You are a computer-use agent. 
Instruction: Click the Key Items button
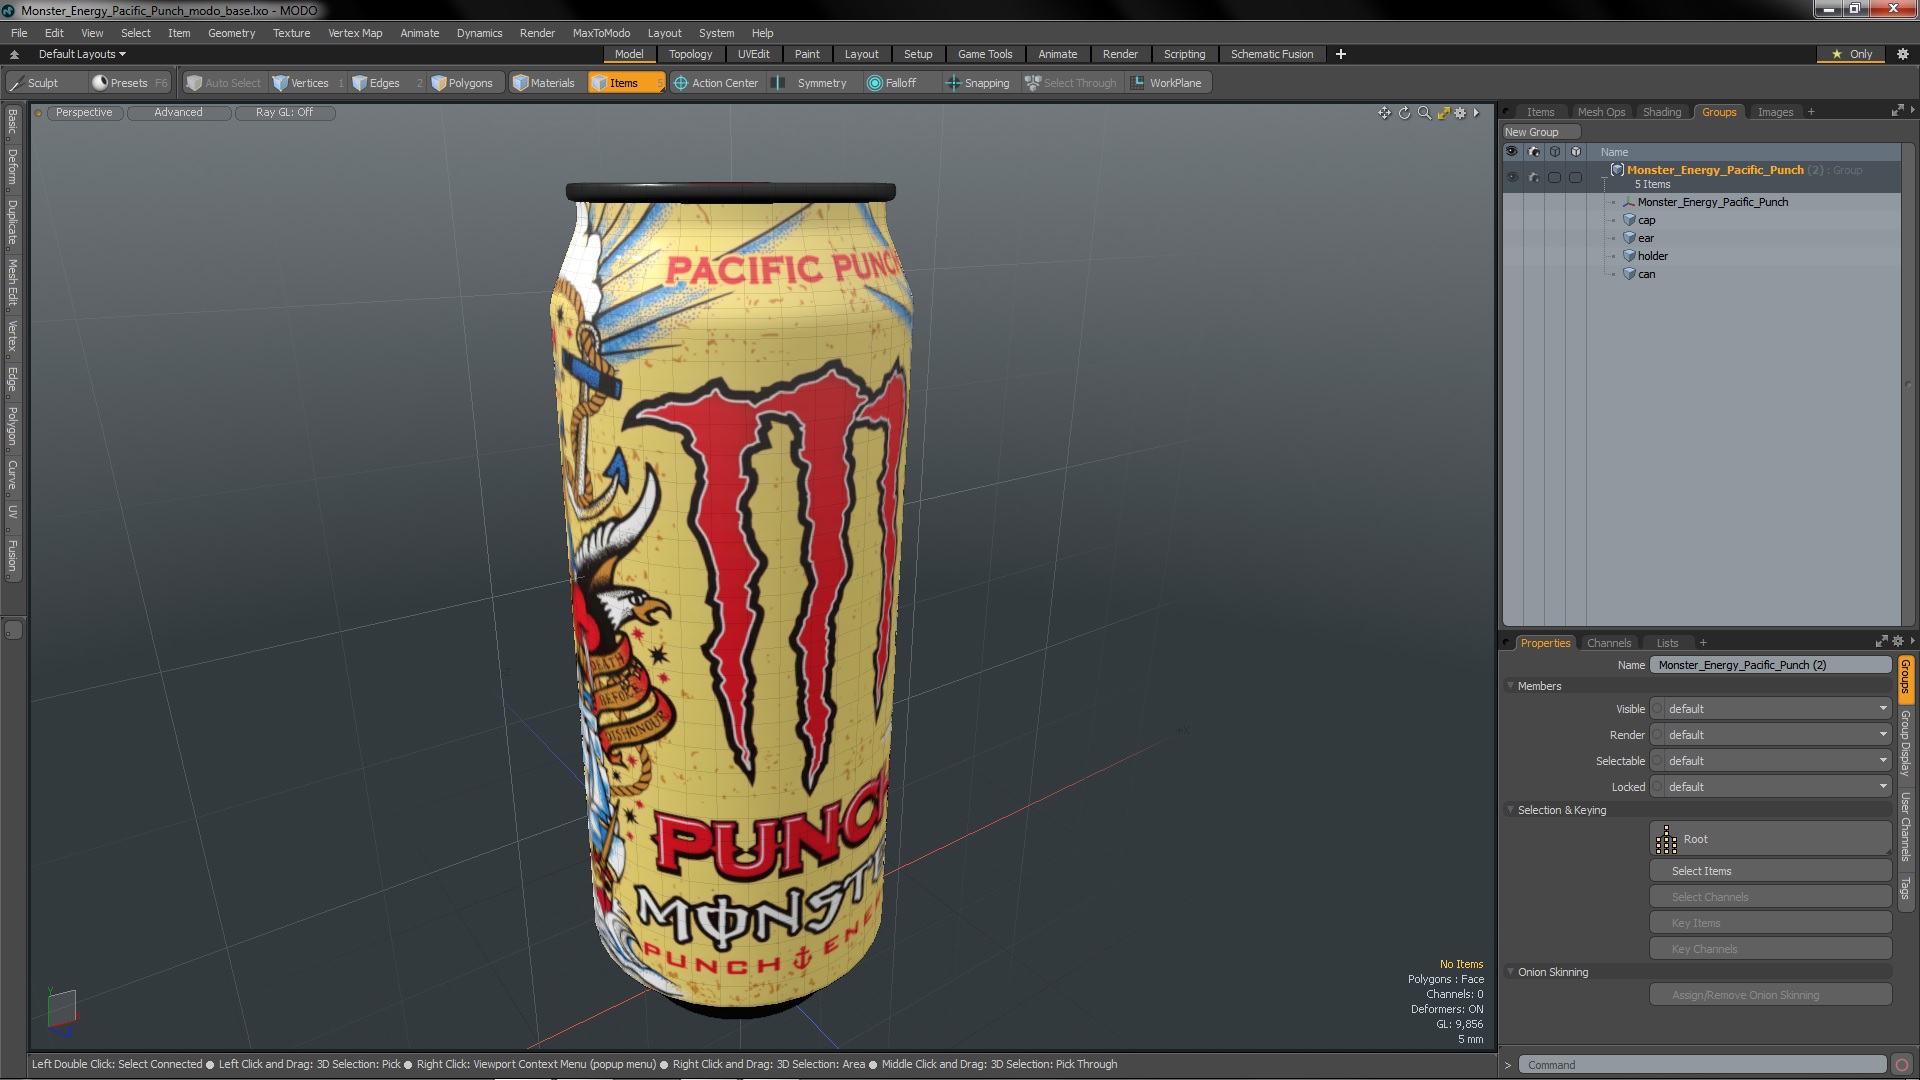coord(1770,923)
